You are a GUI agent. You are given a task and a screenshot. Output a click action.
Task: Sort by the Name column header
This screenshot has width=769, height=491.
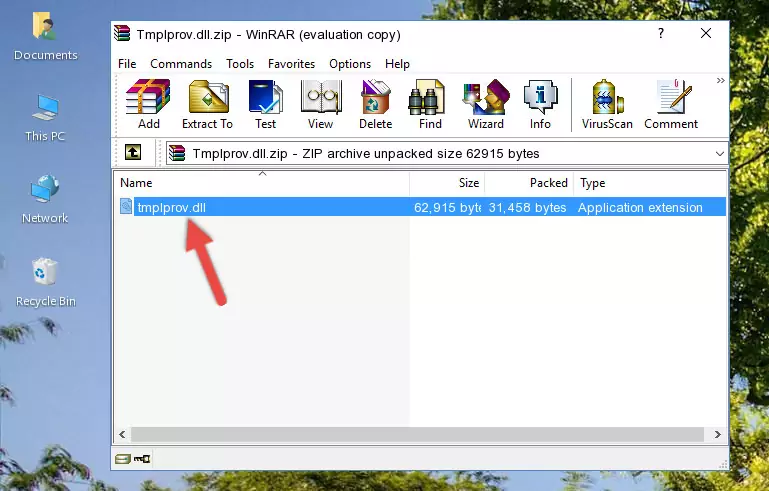tap(262, 182)
